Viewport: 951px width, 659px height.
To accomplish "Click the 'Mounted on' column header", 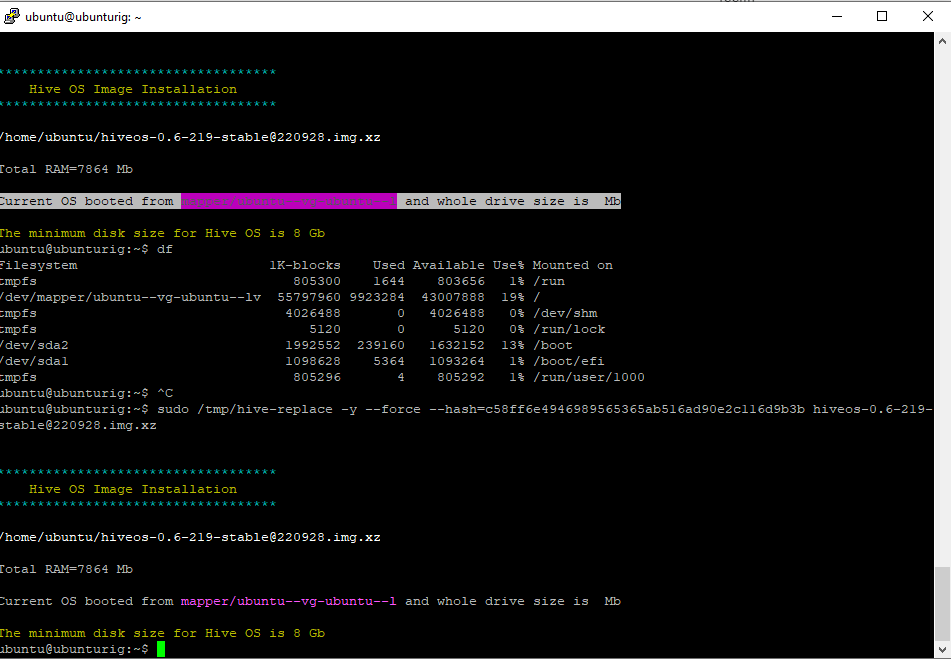I will [573, 266].
